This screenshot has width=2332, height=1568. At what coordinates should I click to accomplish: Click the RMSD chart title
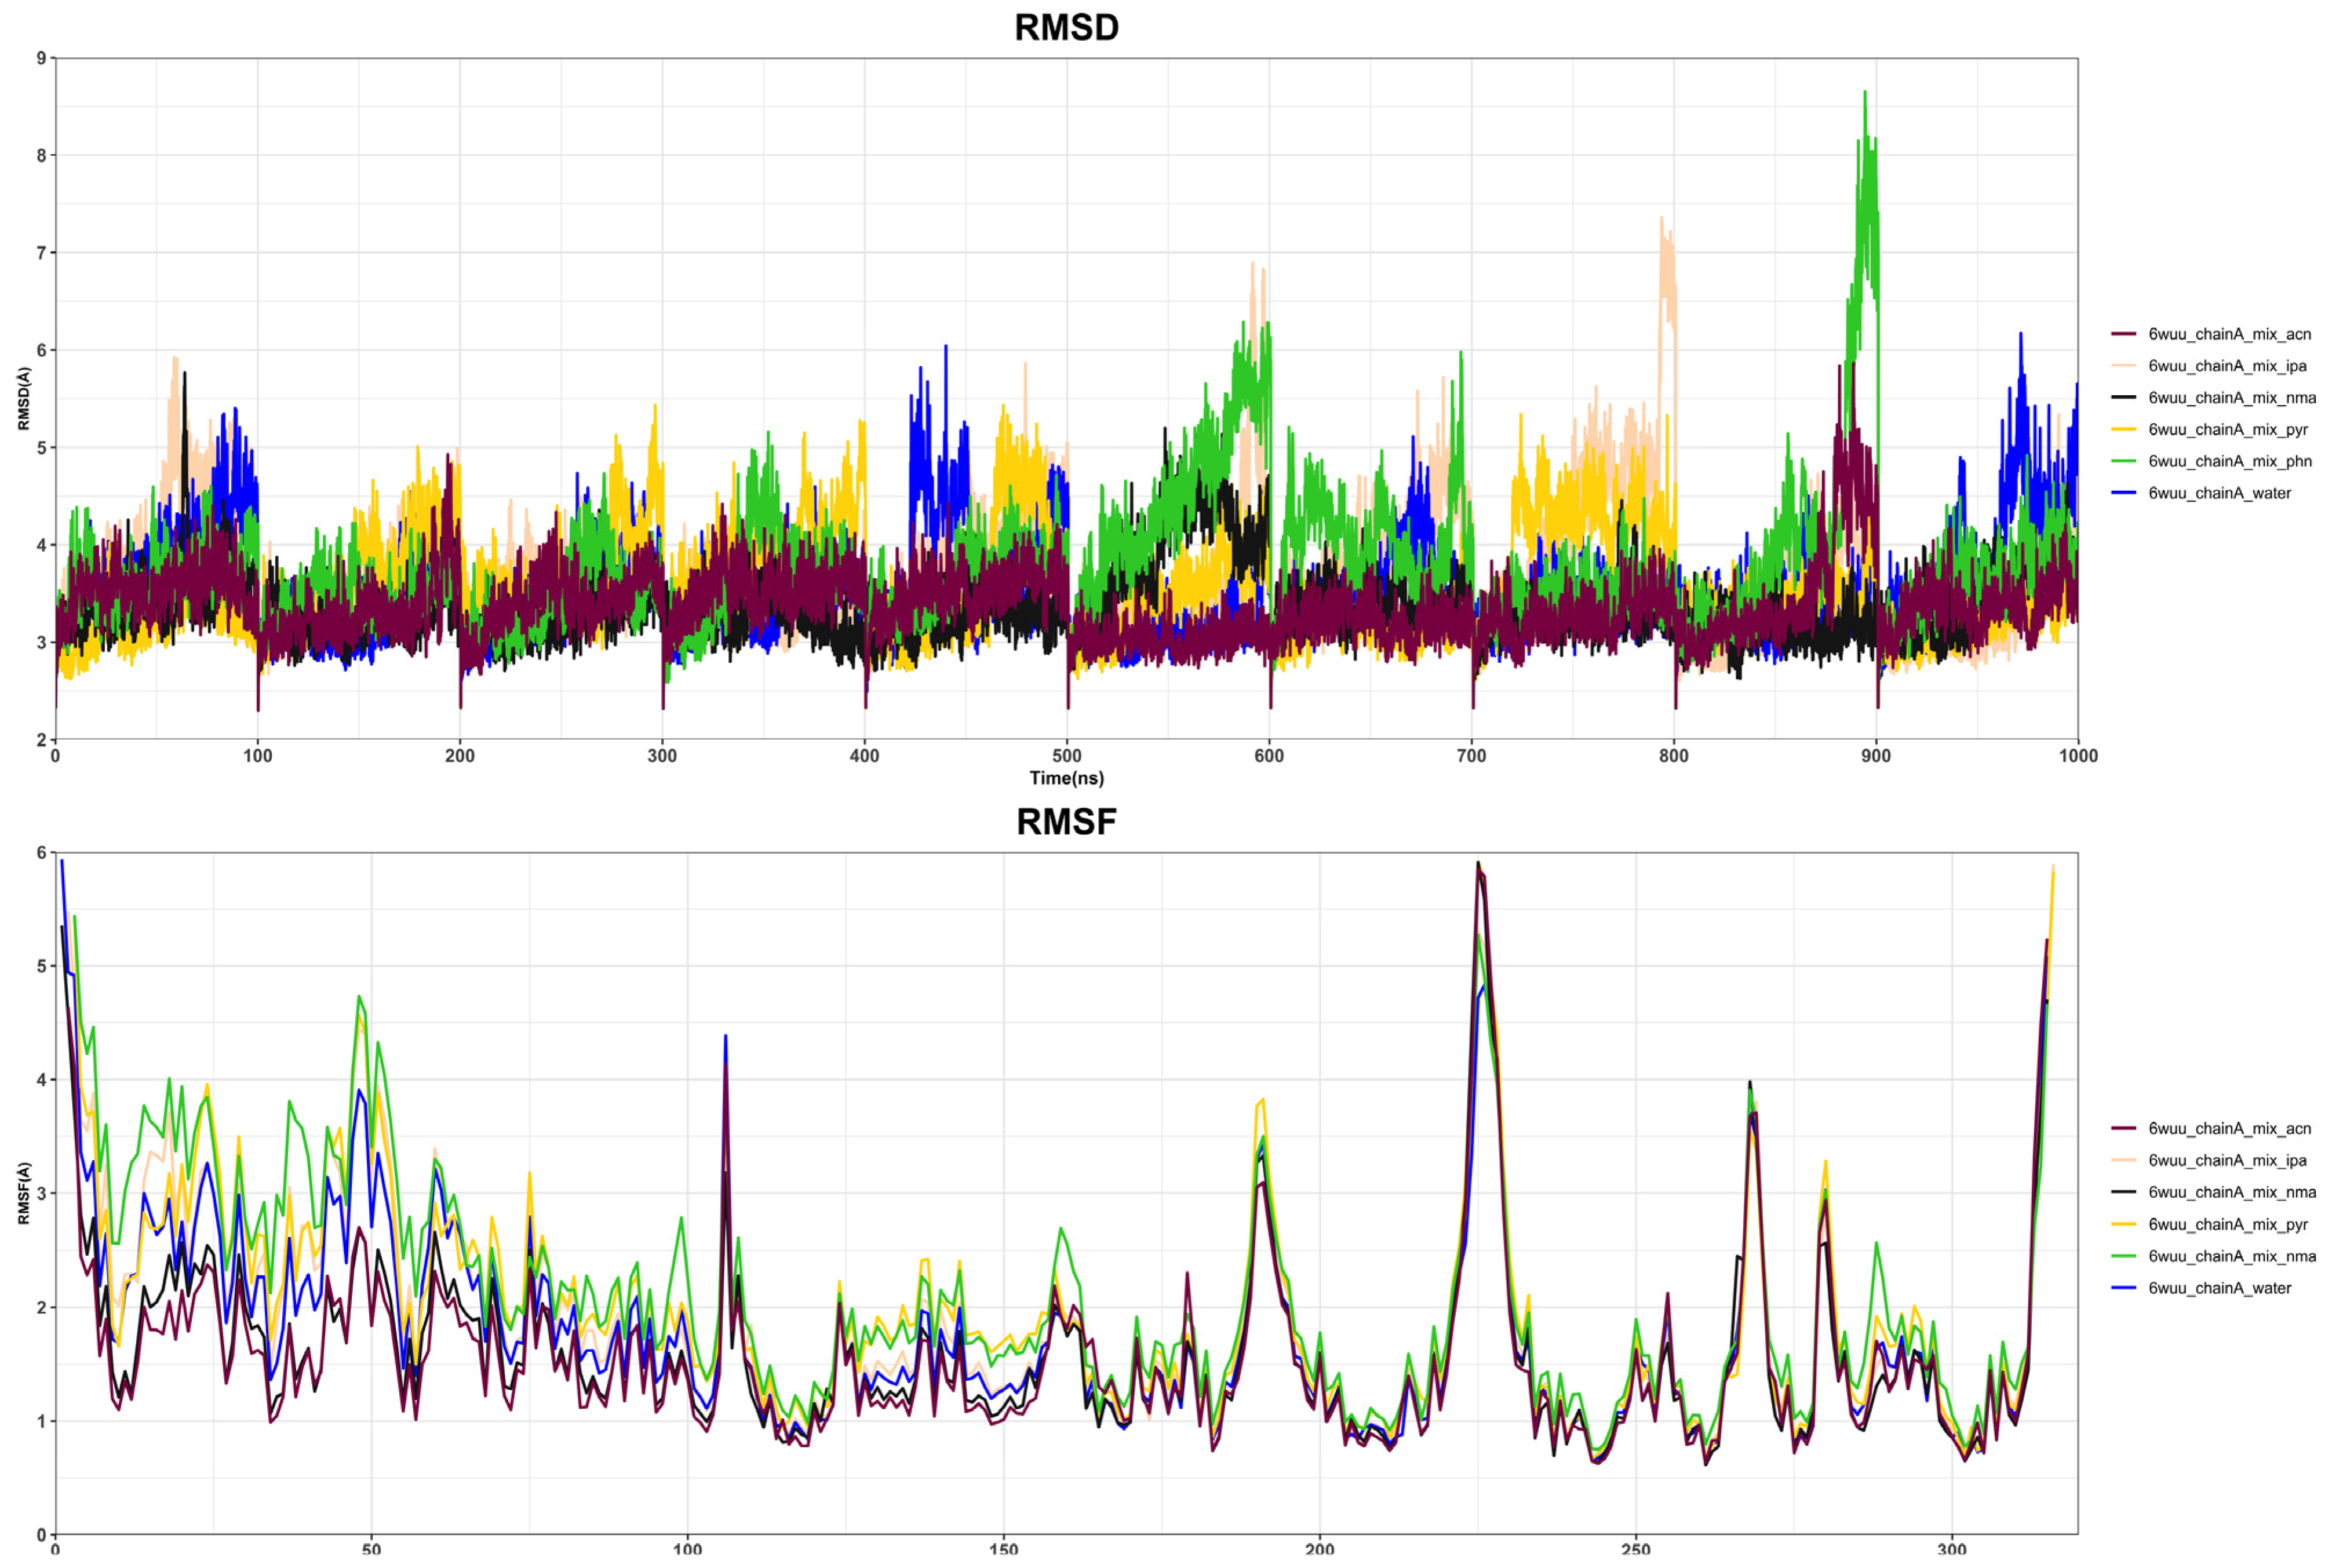pos(1066,27)
